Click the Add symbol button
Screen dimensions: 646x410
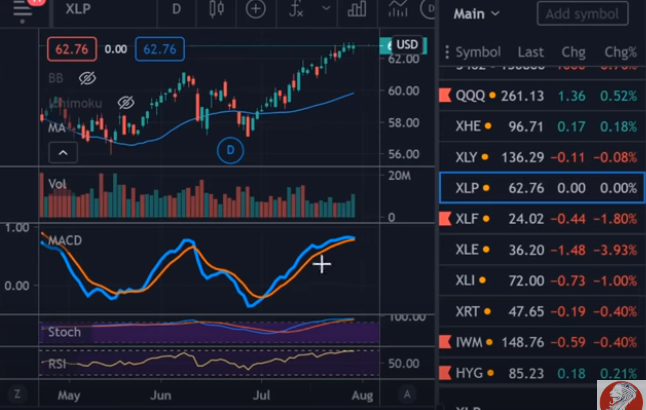[x=583, y=14]
